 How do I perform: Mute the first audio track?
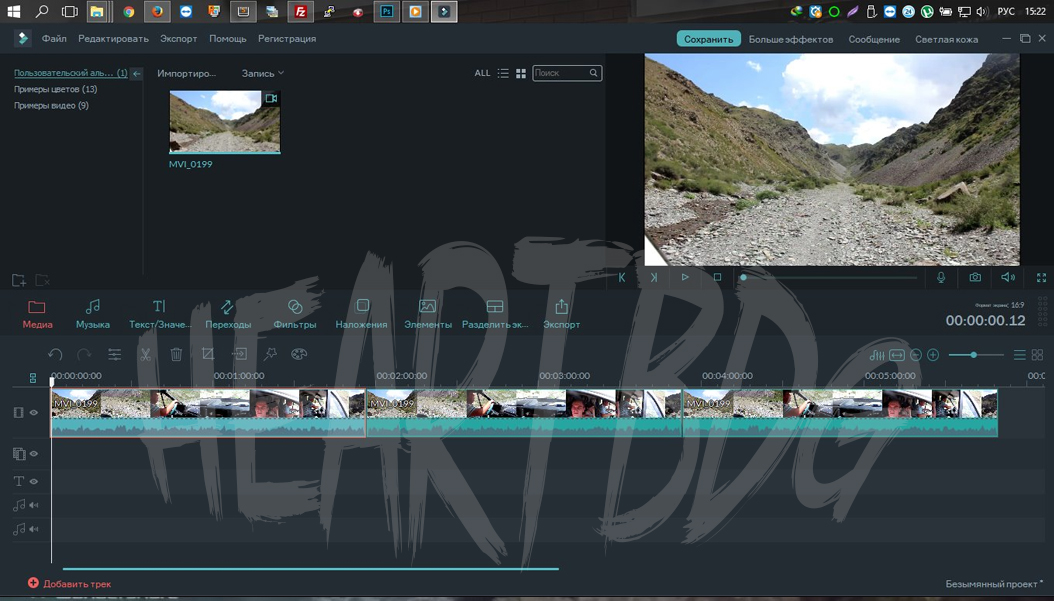click(x=32, y=505)
